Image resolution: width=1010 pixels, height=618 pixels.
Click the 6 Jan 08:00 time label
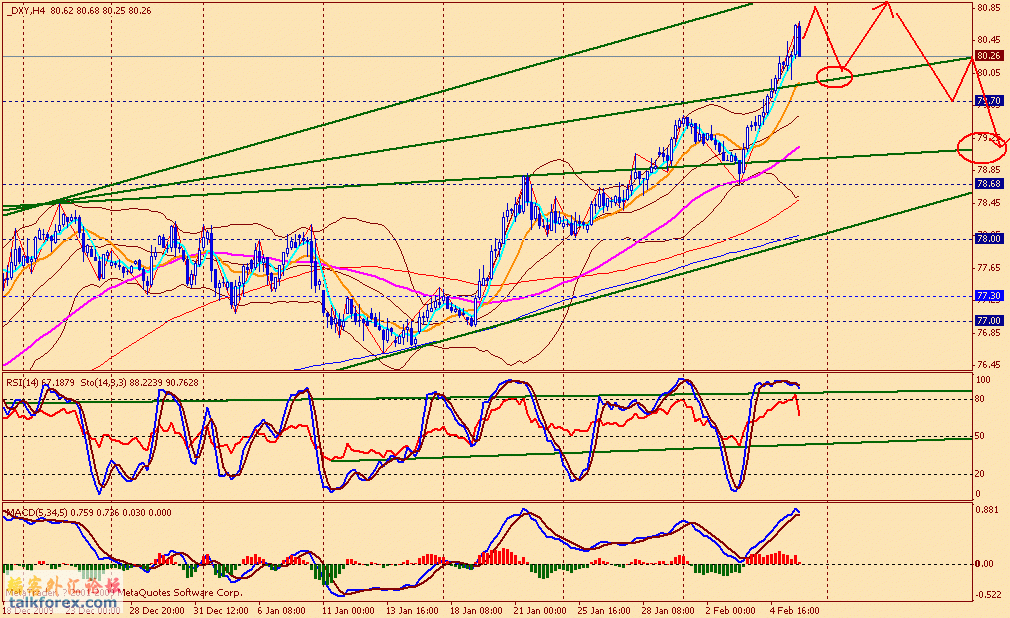[281, 611]
